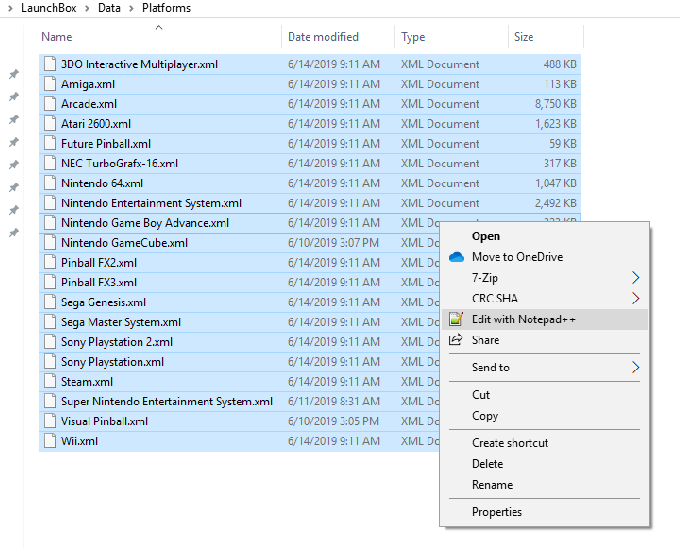
Task: Click the top pin icon in the sidebar
Action: [x=14, y=74]
